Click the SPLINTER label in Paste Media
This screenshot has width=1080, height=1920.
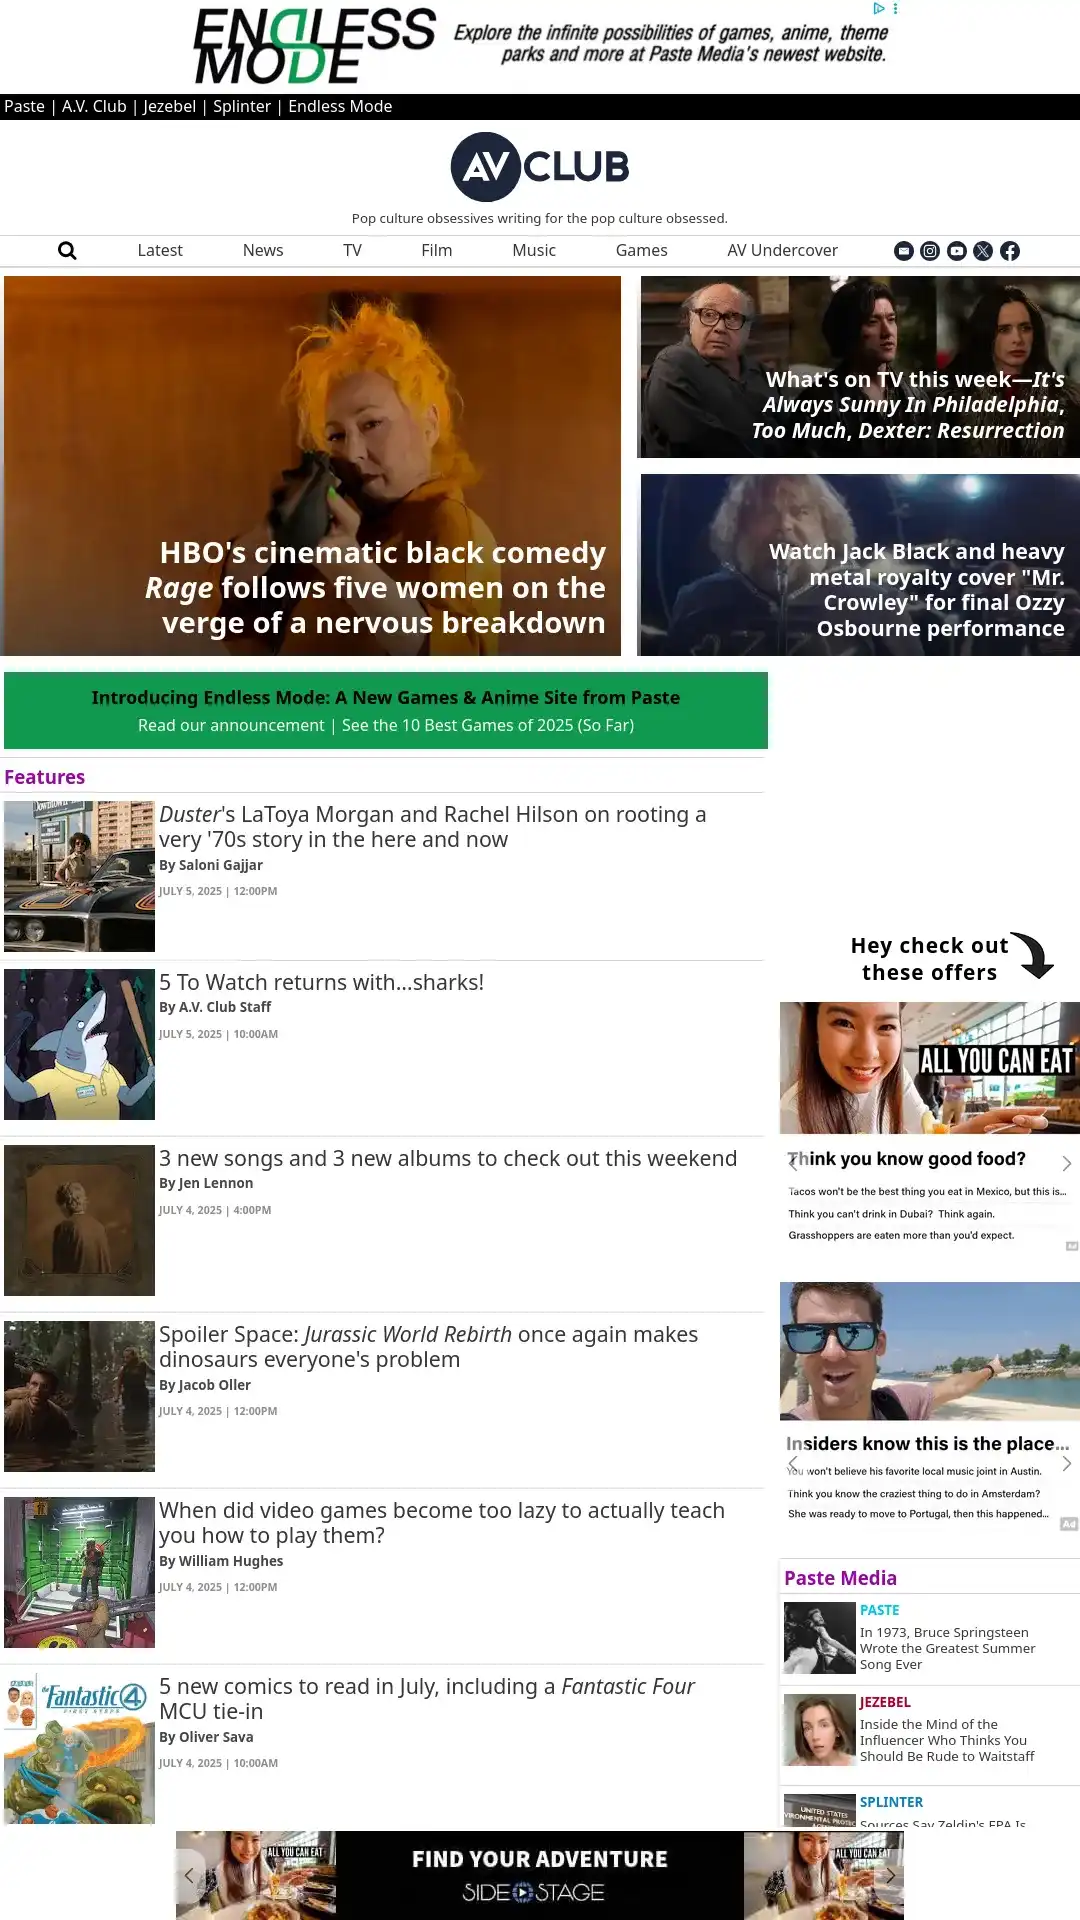(891, 1802)
